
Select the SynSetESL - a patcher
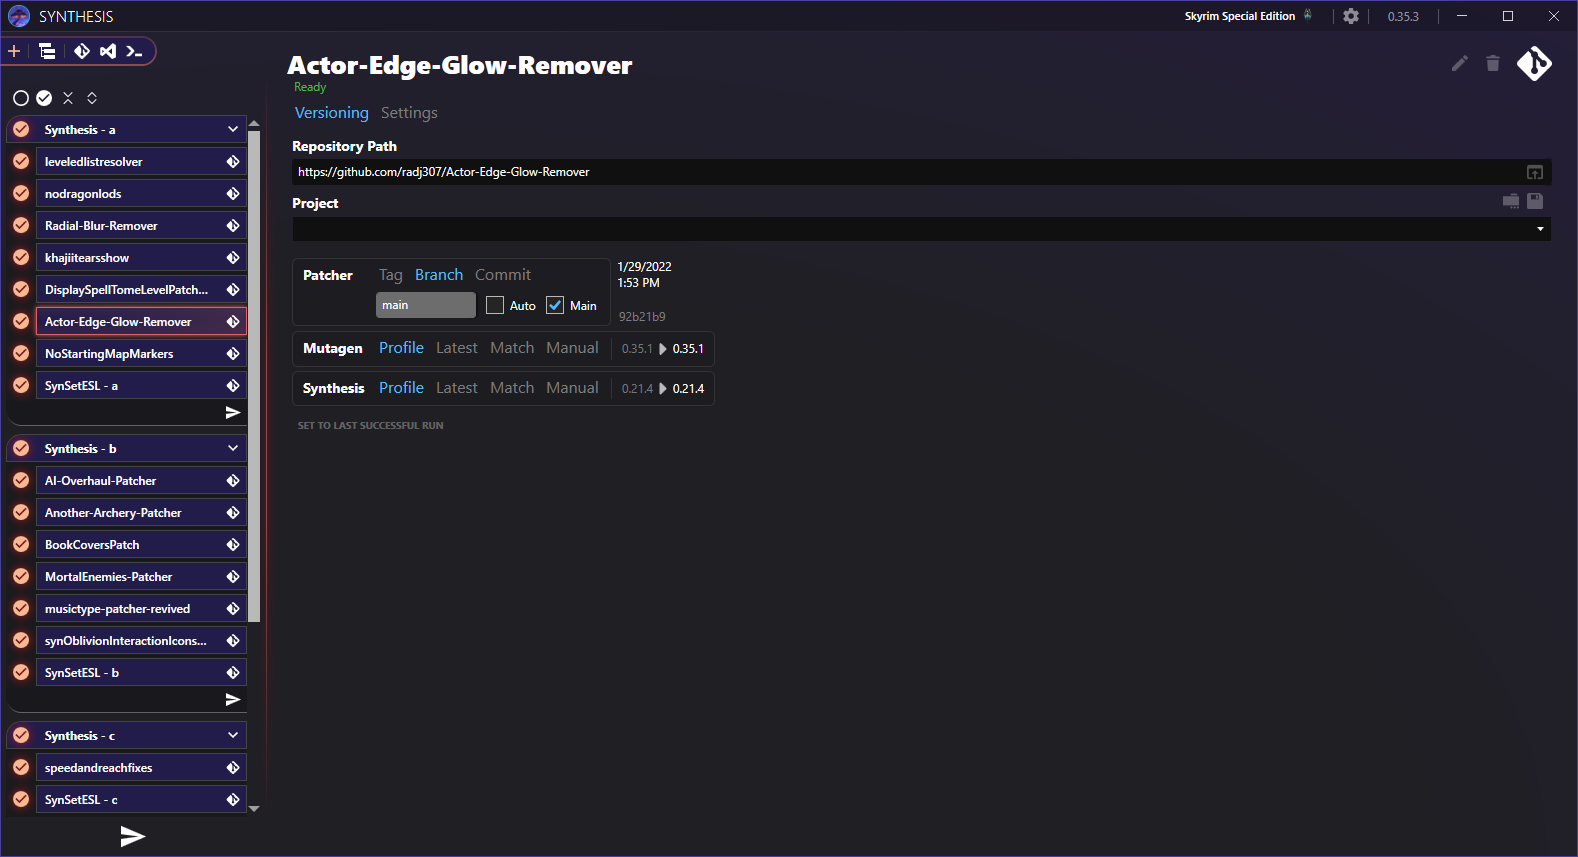tap(141, 386)
